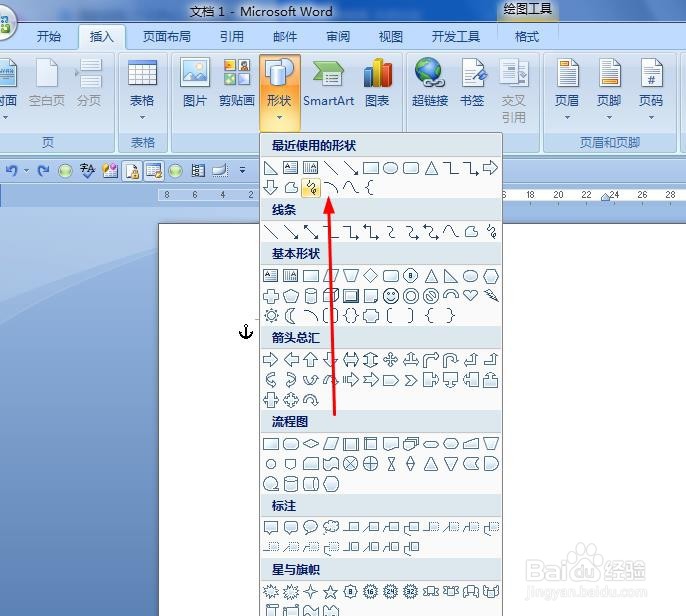Select the right triangle in recent shapes
This screenshot has height=616, width=686.
coord(271,168)
